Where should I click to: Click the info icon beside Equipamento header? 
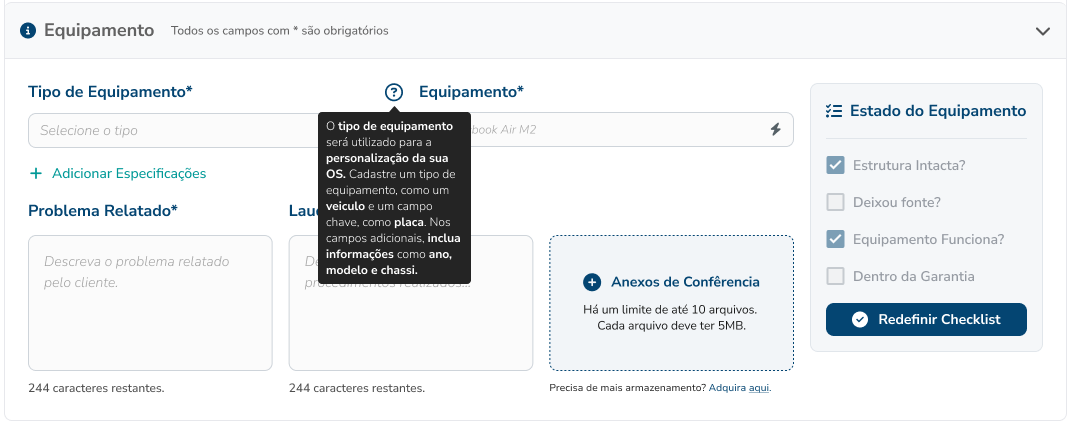[x=28, y=30]
